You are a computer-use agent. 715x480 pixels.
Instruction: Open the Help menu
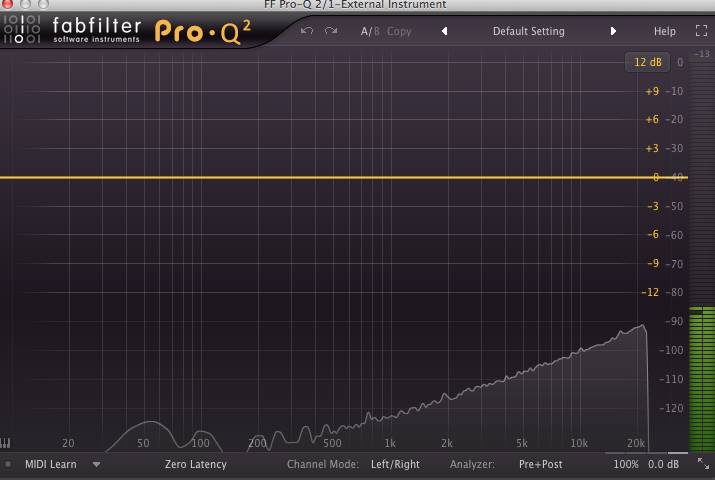tap(665, 31)
